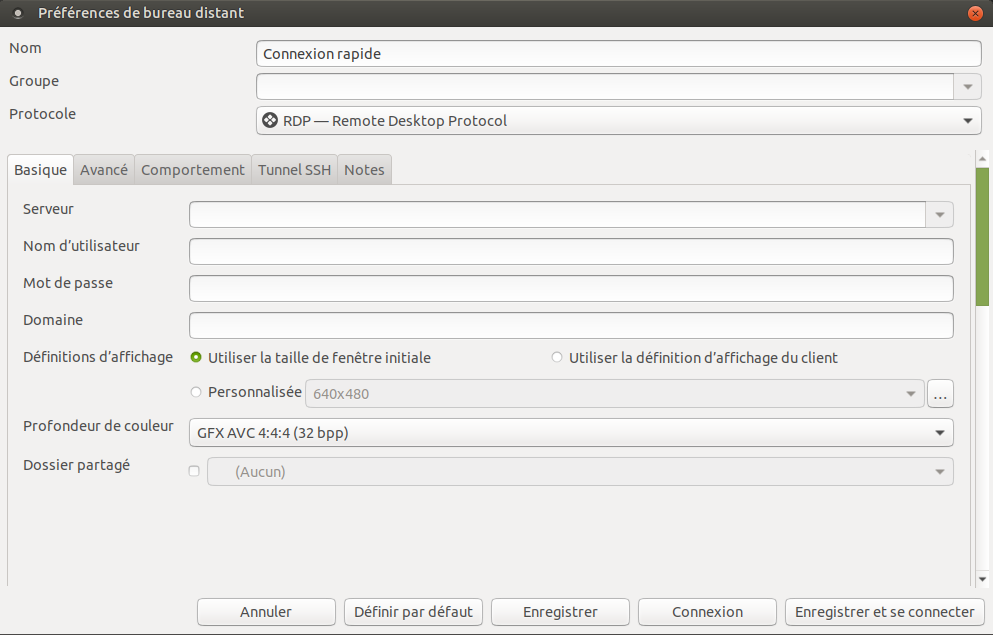Enable the Dossier partagé checkbox
The height and width of the screenshot is (635, 993).
194,471
